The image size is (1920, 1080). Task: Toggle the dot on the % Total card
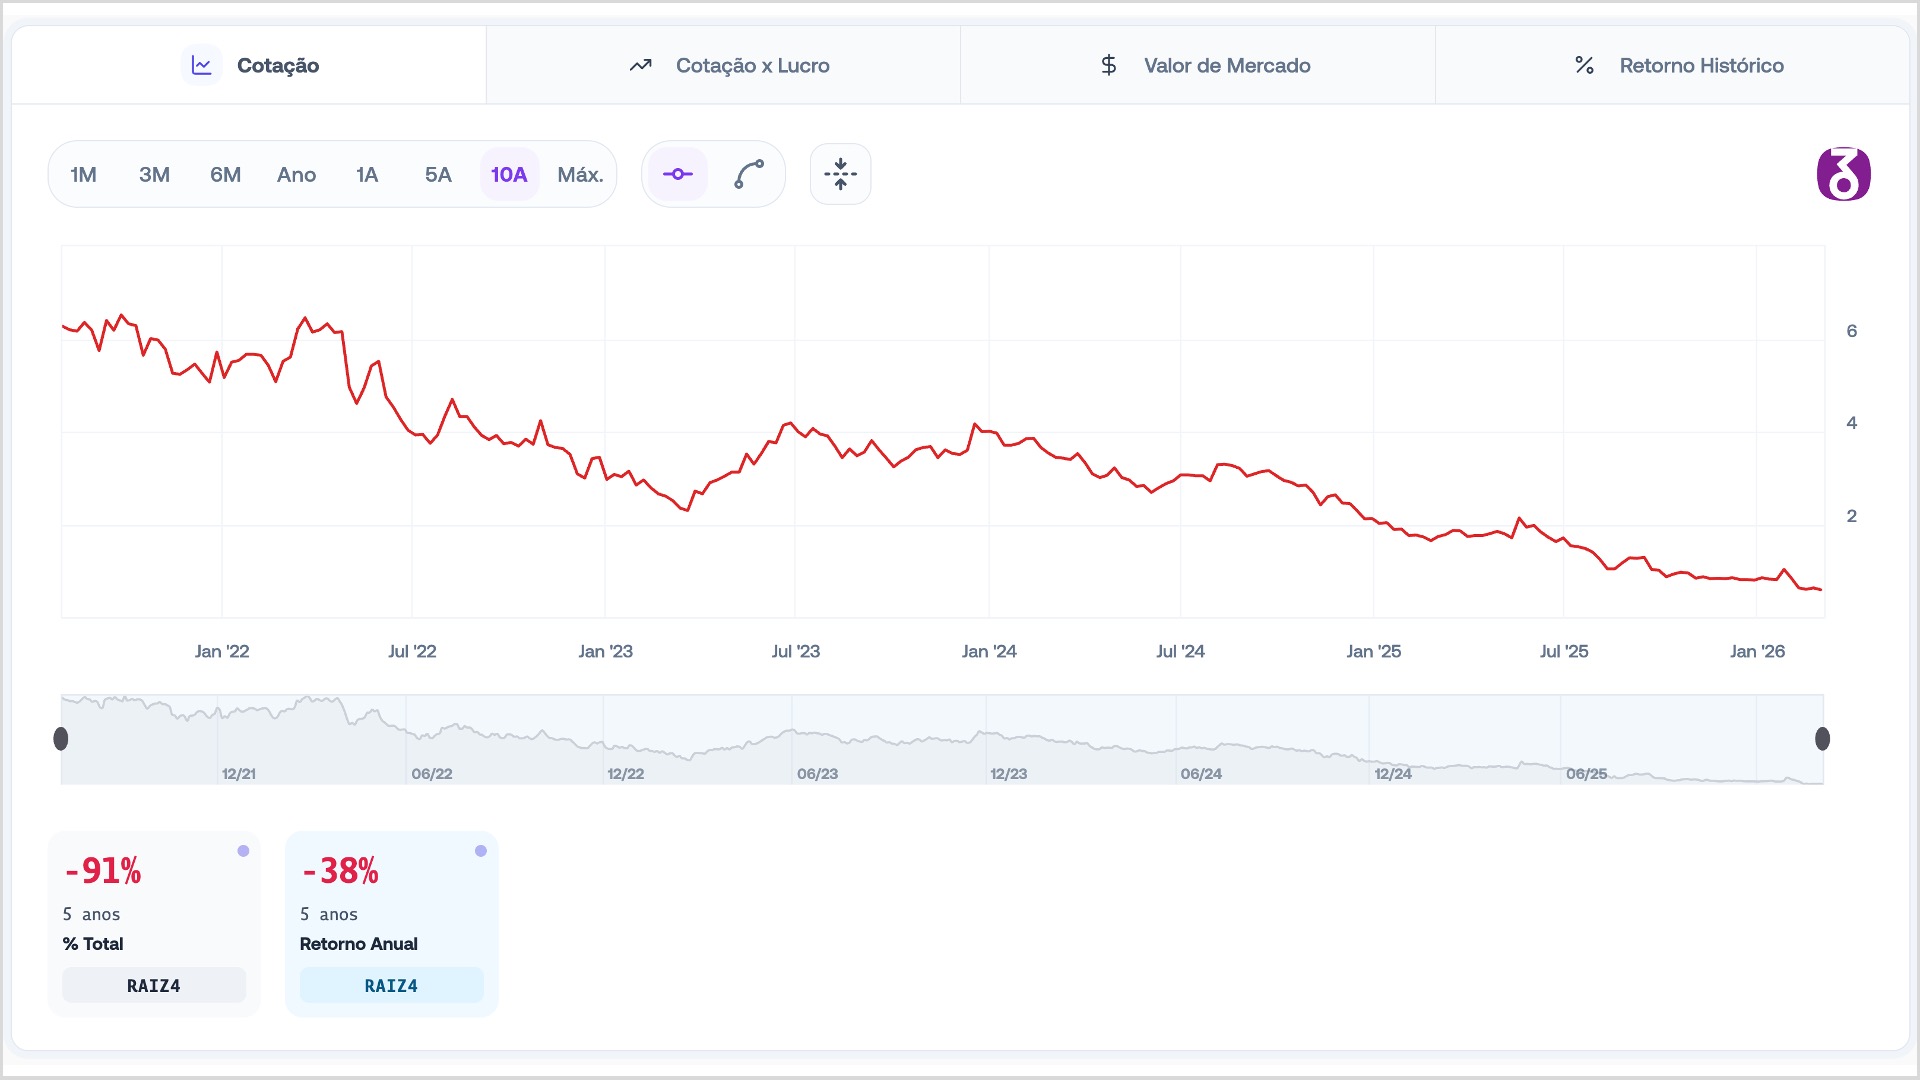click(x=243, y=851)
